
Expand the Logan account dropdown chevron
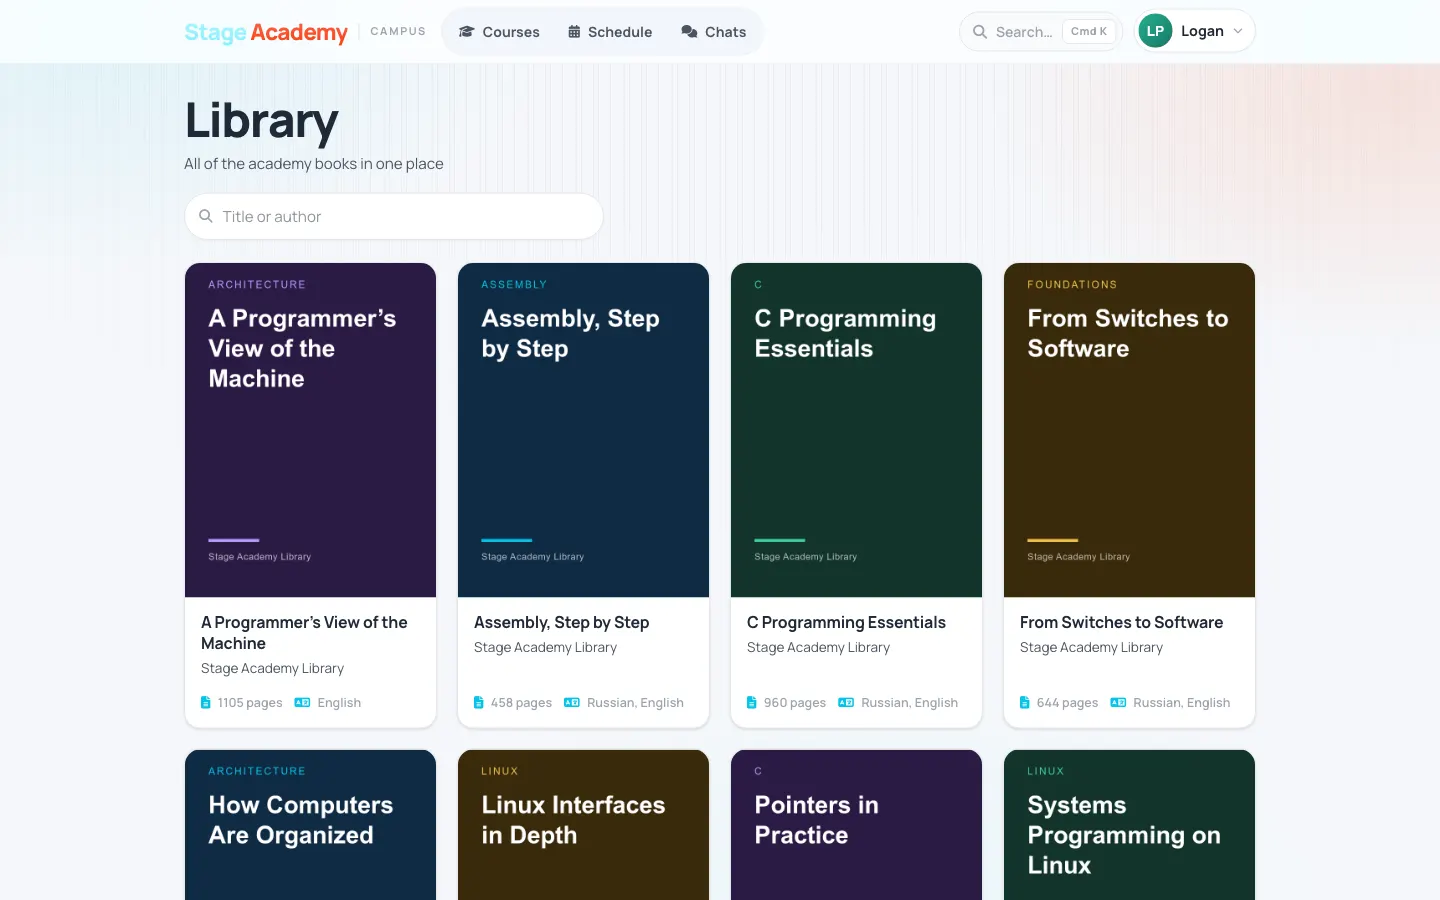tap(1238, 31)
